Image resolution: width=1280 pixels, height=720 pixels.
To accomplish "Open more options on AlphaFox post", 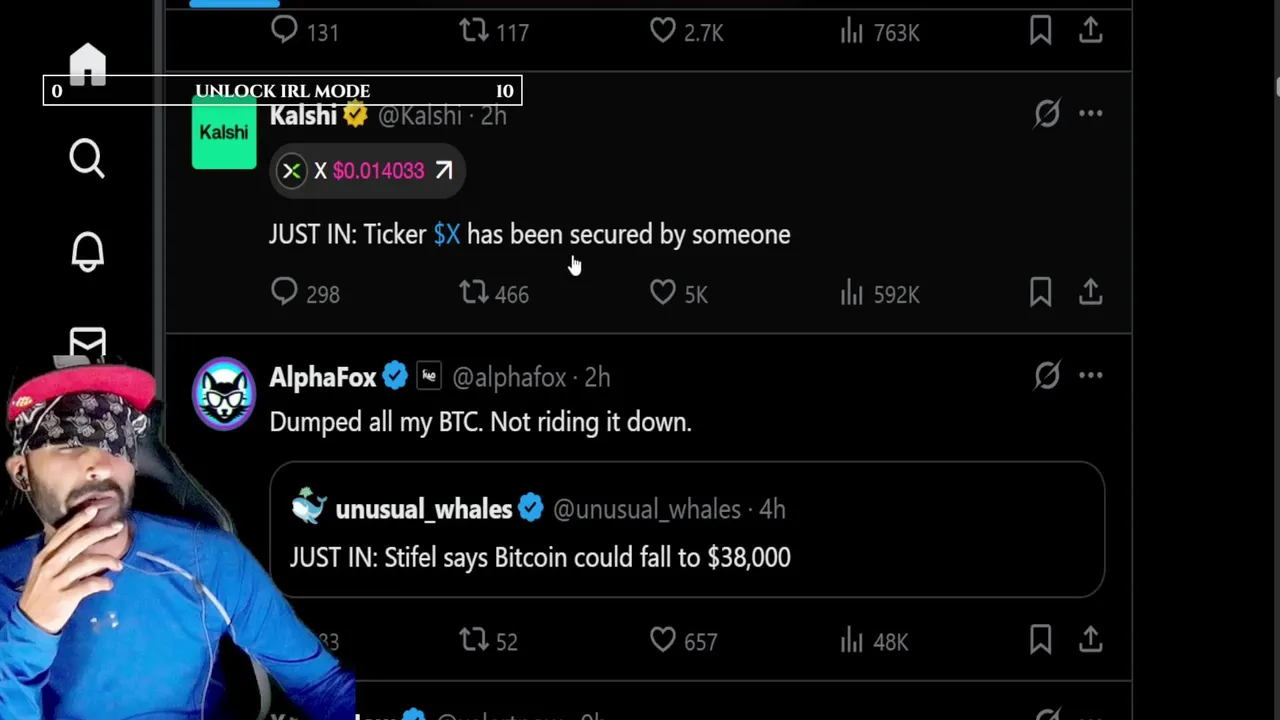I will pyautogui.click(x=1090, y=376).
